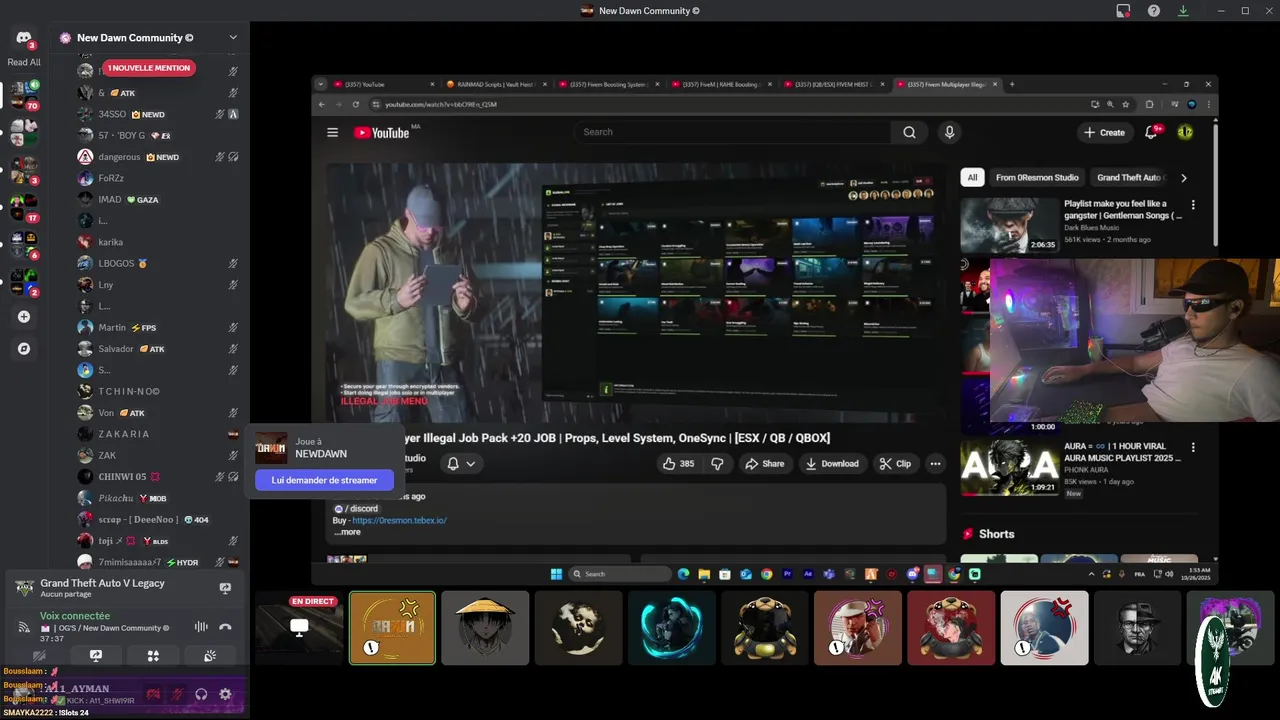
Task: Open YouTube notifications bell
Action: point(1152,132)
